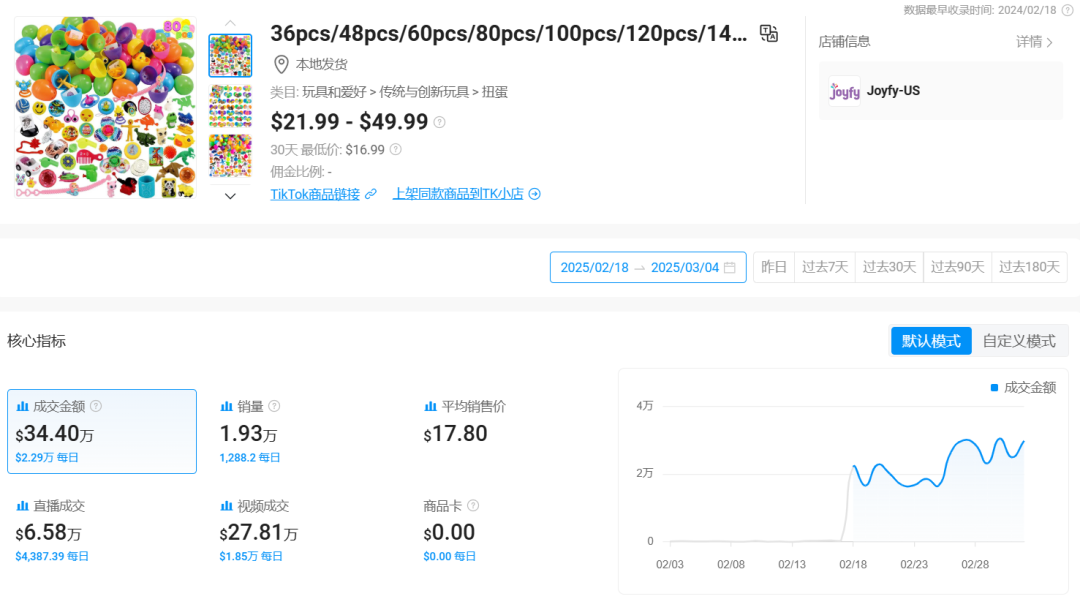Switch to 默认模式 display mode
The width and height of the screenshot is (1080, 599).
(x=931, y=341)
